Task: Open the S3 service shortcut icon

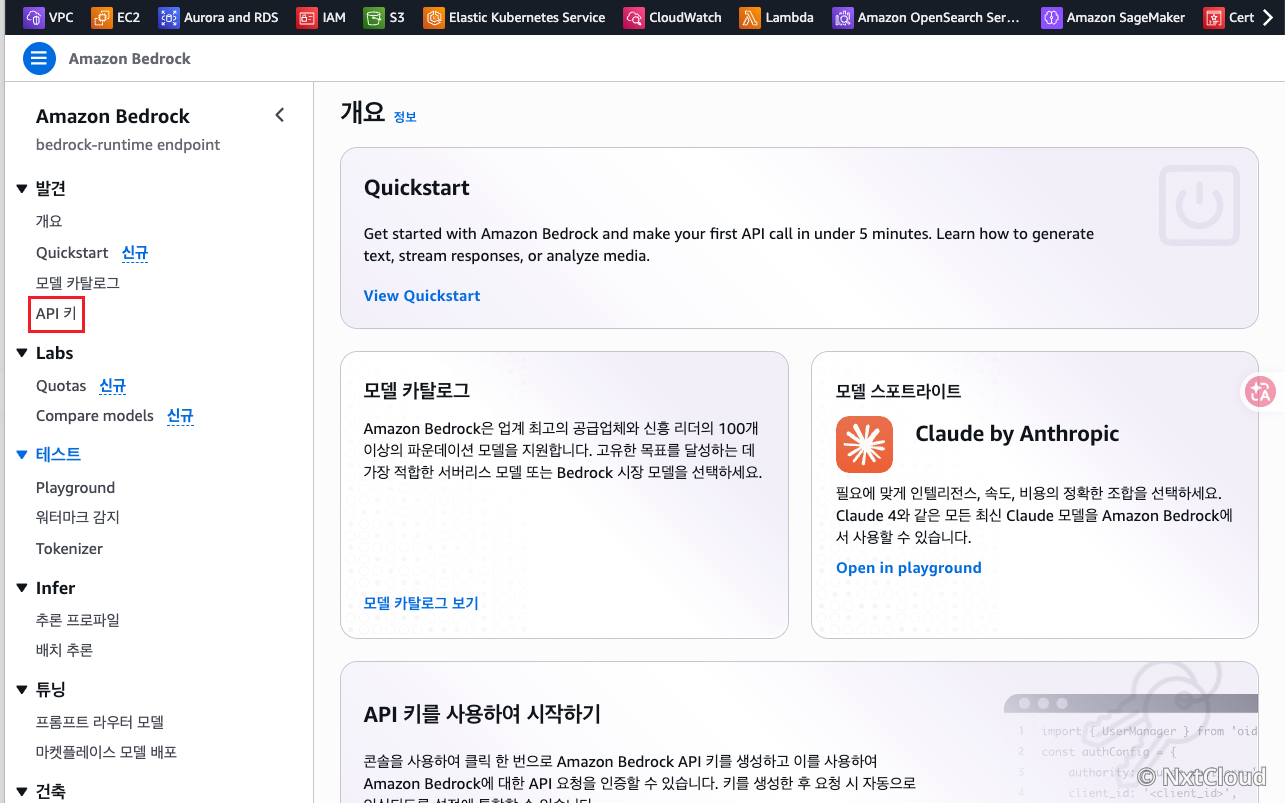Action: (x=374, y=17)
